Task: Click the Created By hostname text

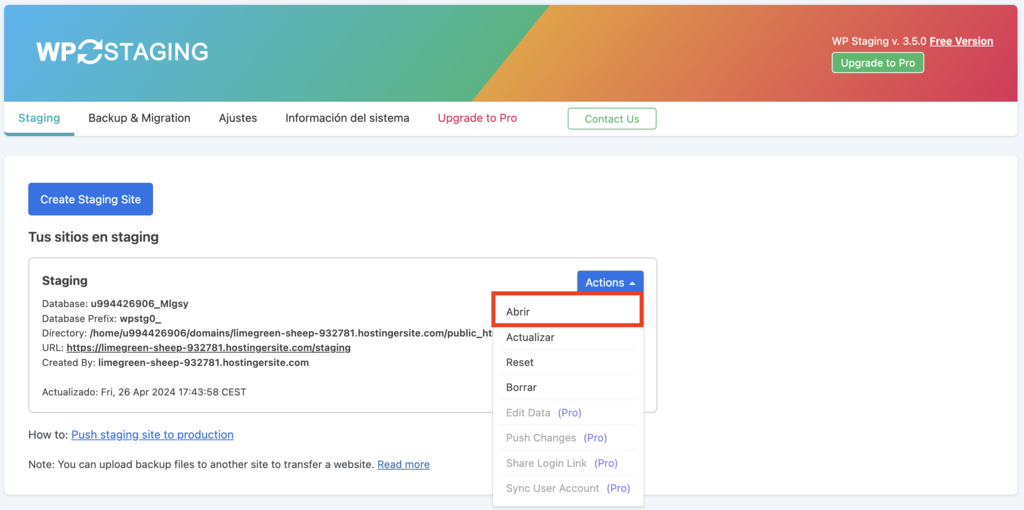Action: (x=203, y=362)
